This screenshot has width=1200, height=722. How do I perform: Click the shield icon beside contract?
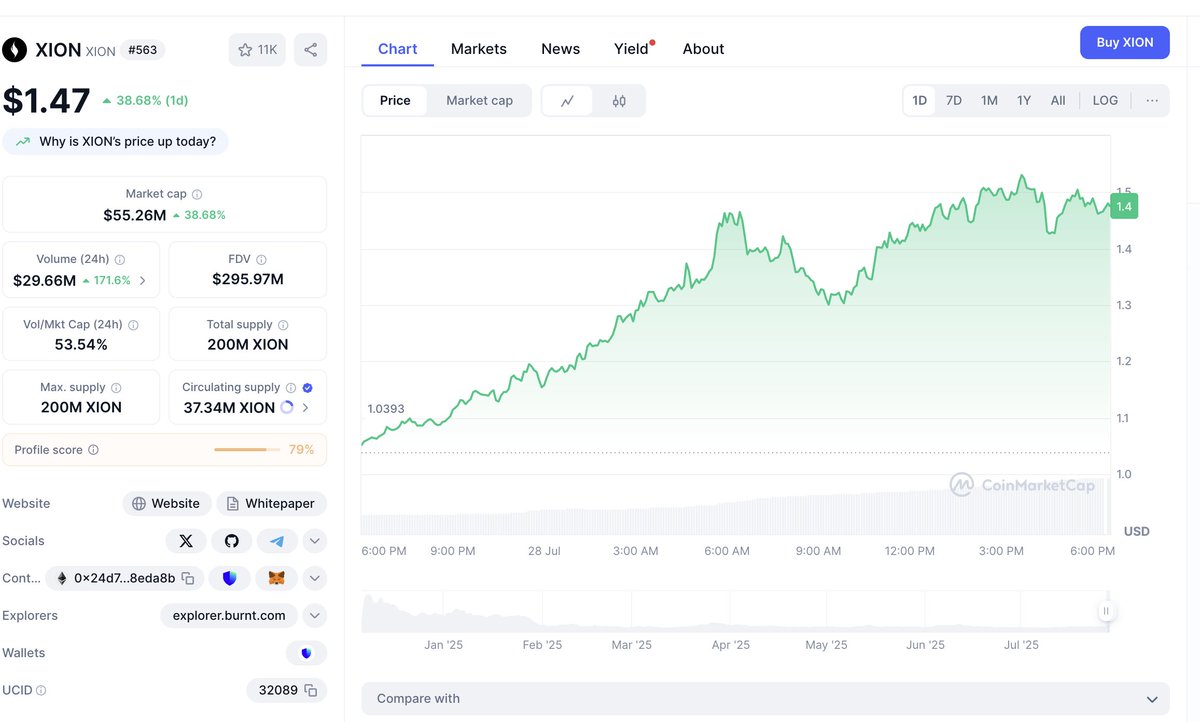point(230,578)
